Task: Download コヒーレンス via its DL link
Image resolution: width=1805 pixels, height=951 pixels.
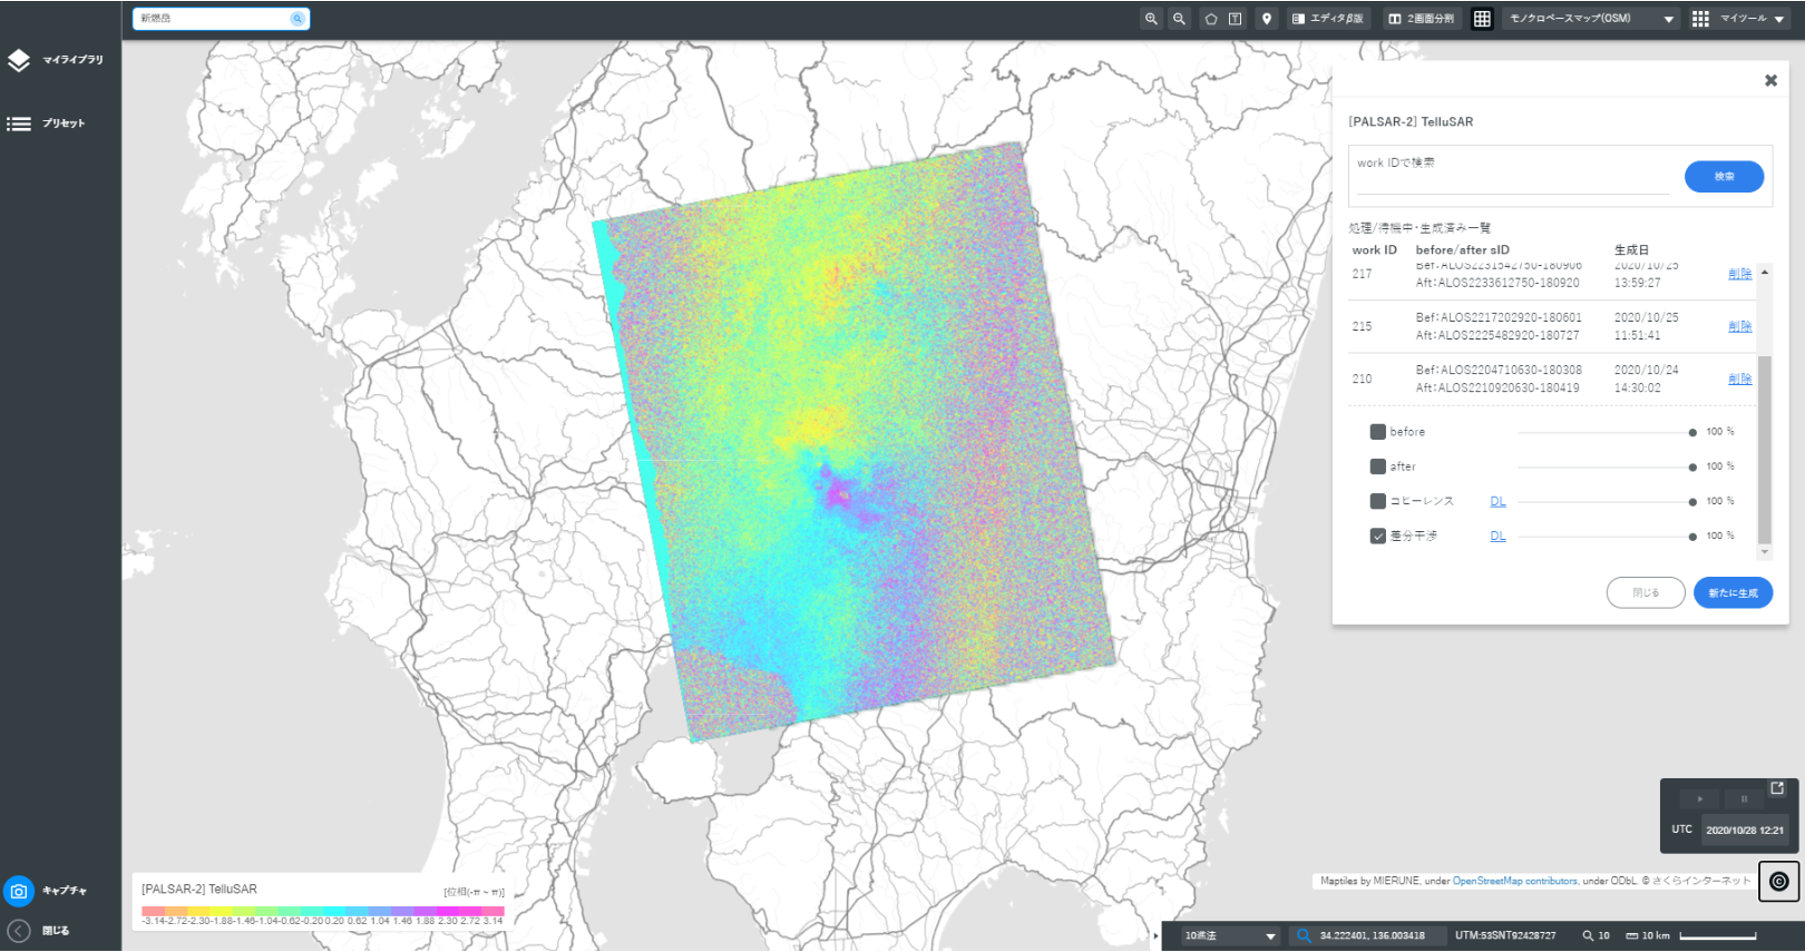Action: [1497, 502]
